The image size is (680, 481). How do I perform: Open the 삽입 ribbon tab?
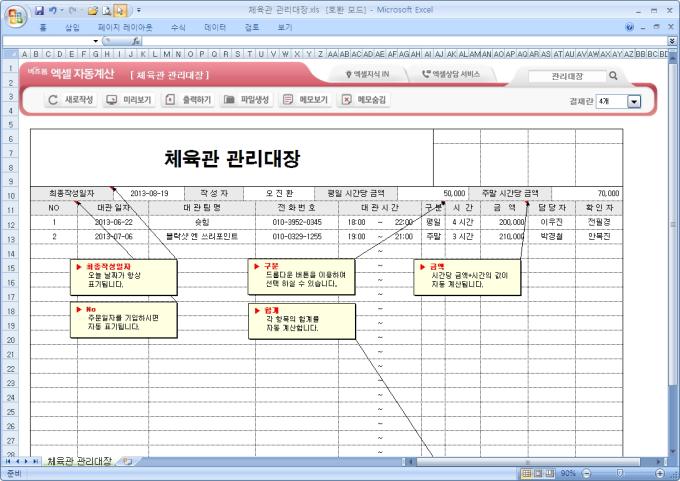[72, 27]
